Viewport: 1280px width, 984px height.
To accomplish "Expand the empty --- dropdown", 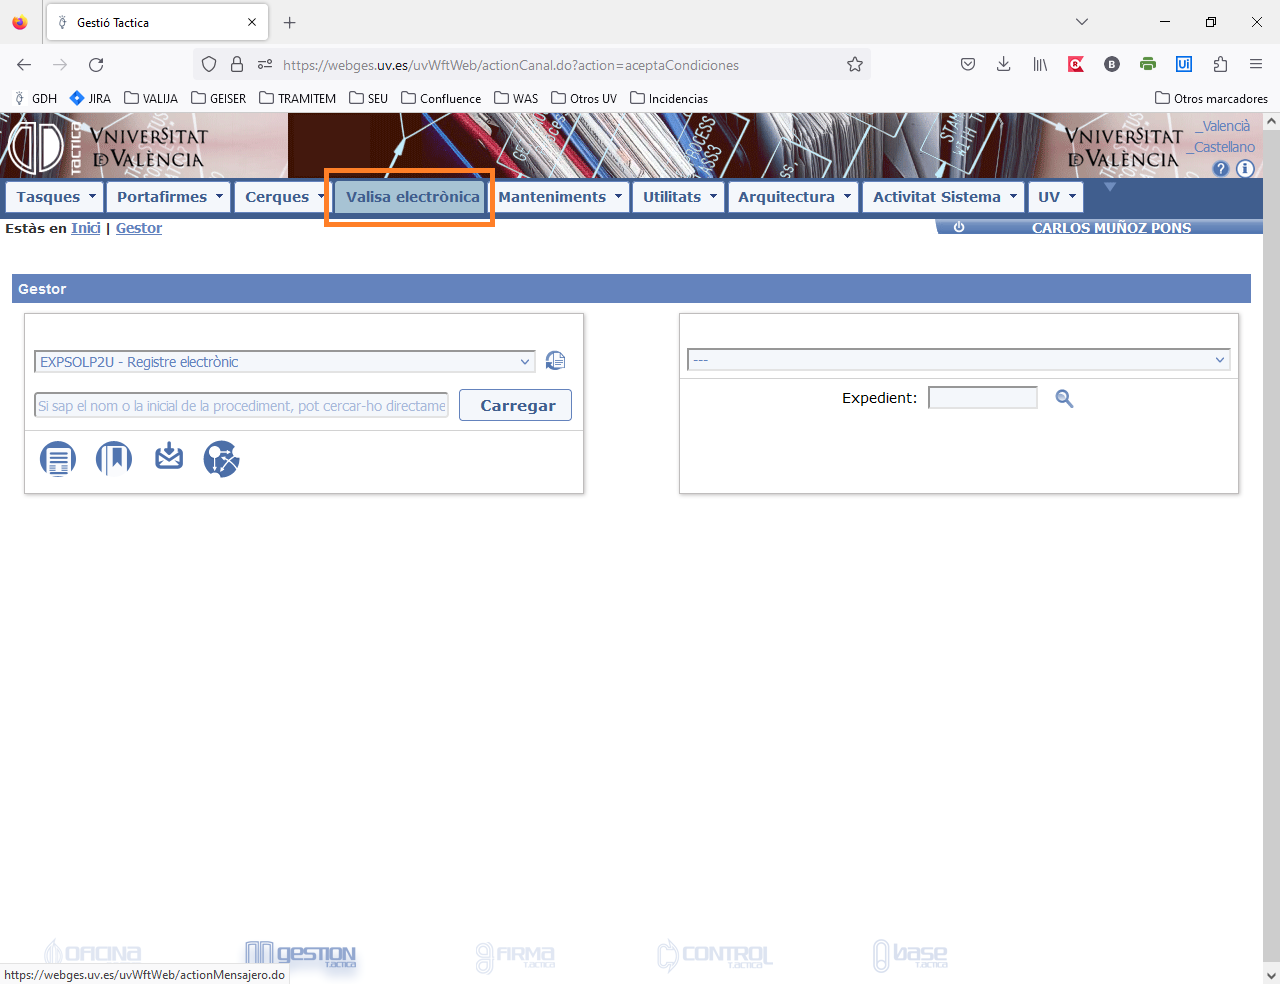I will (959, 360).
